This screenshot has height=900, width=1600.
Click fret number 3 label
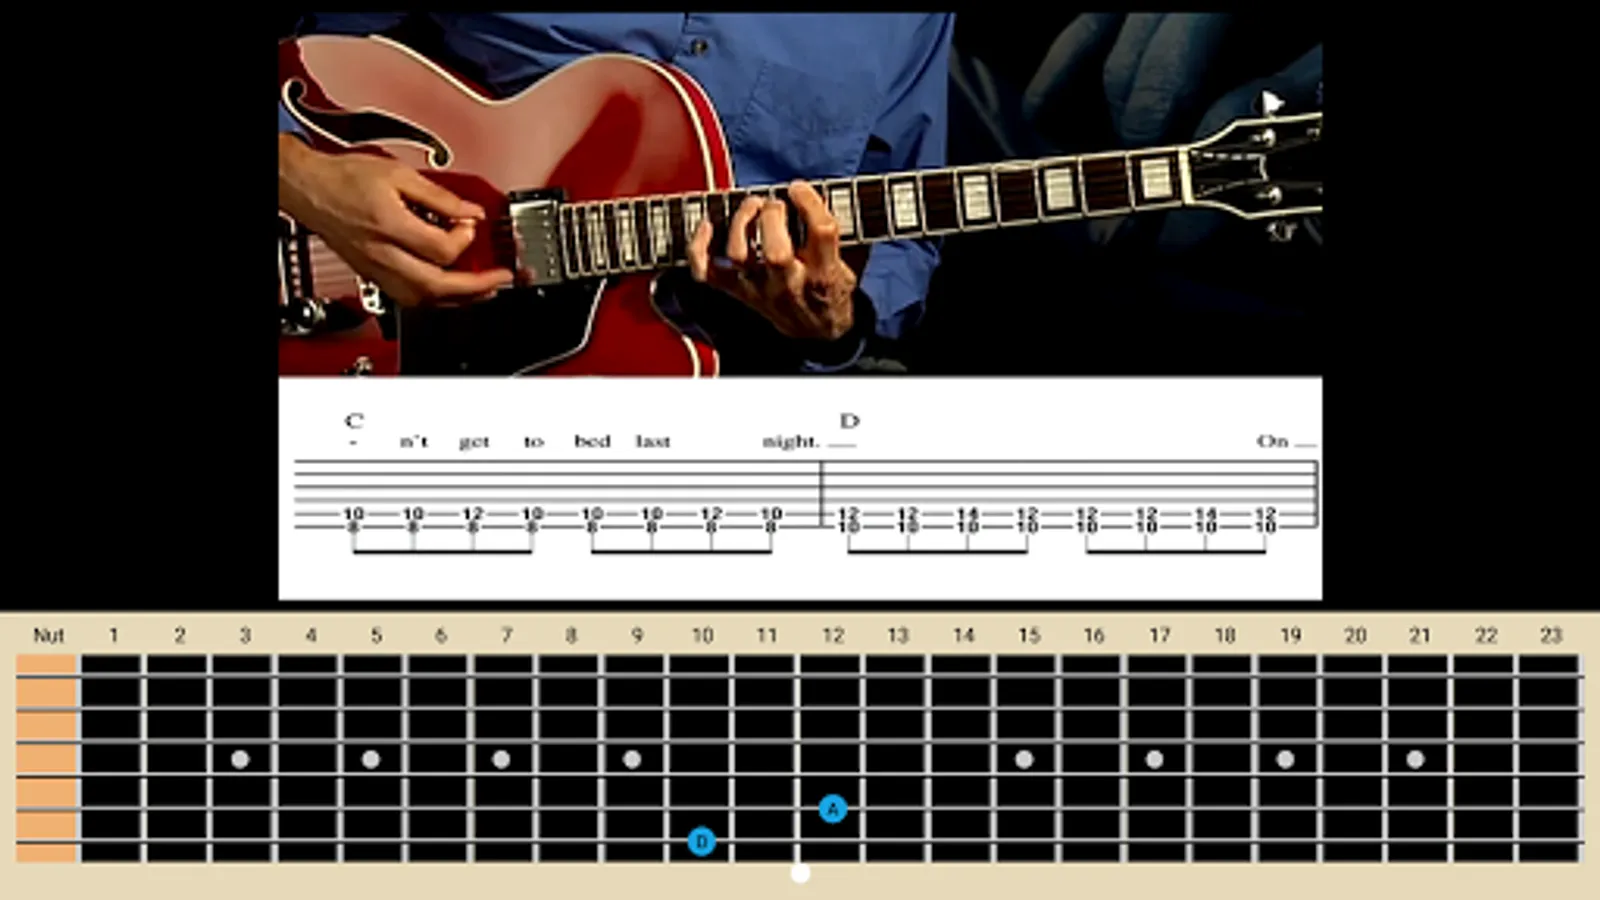245,635
